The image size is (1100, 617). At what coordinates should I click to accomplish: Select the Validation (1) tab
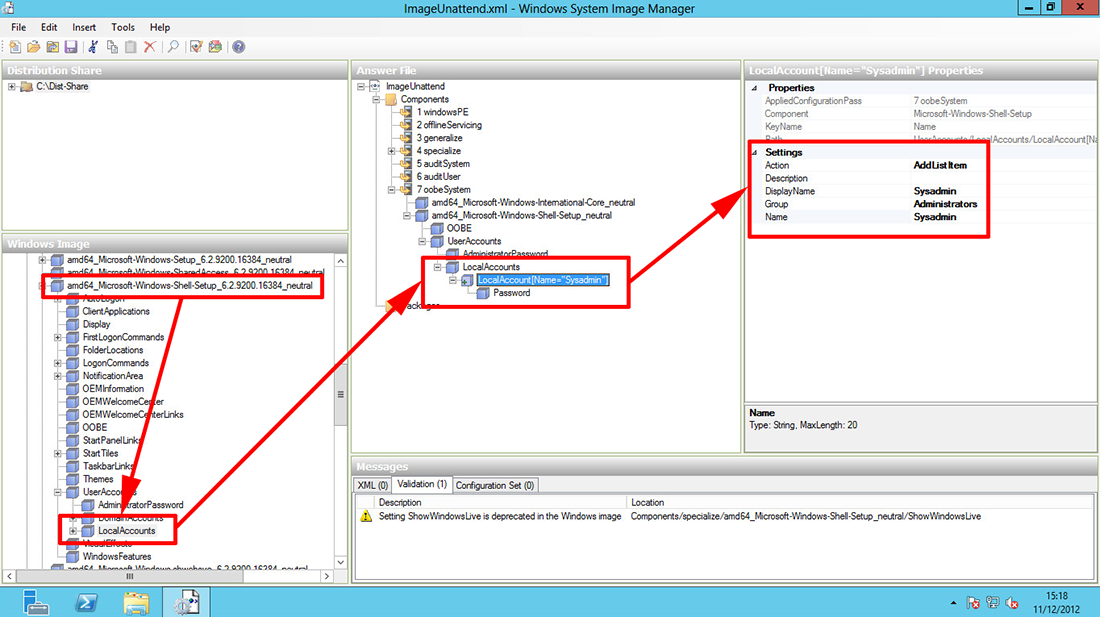pos(422,484)
